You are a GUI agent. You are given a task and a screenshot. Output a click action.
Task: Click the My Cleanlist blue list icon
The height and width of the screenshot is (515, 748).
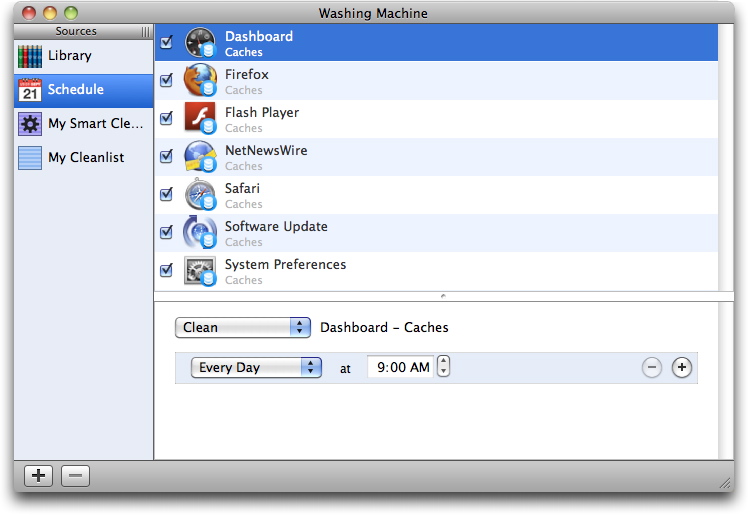click(30, 158)
